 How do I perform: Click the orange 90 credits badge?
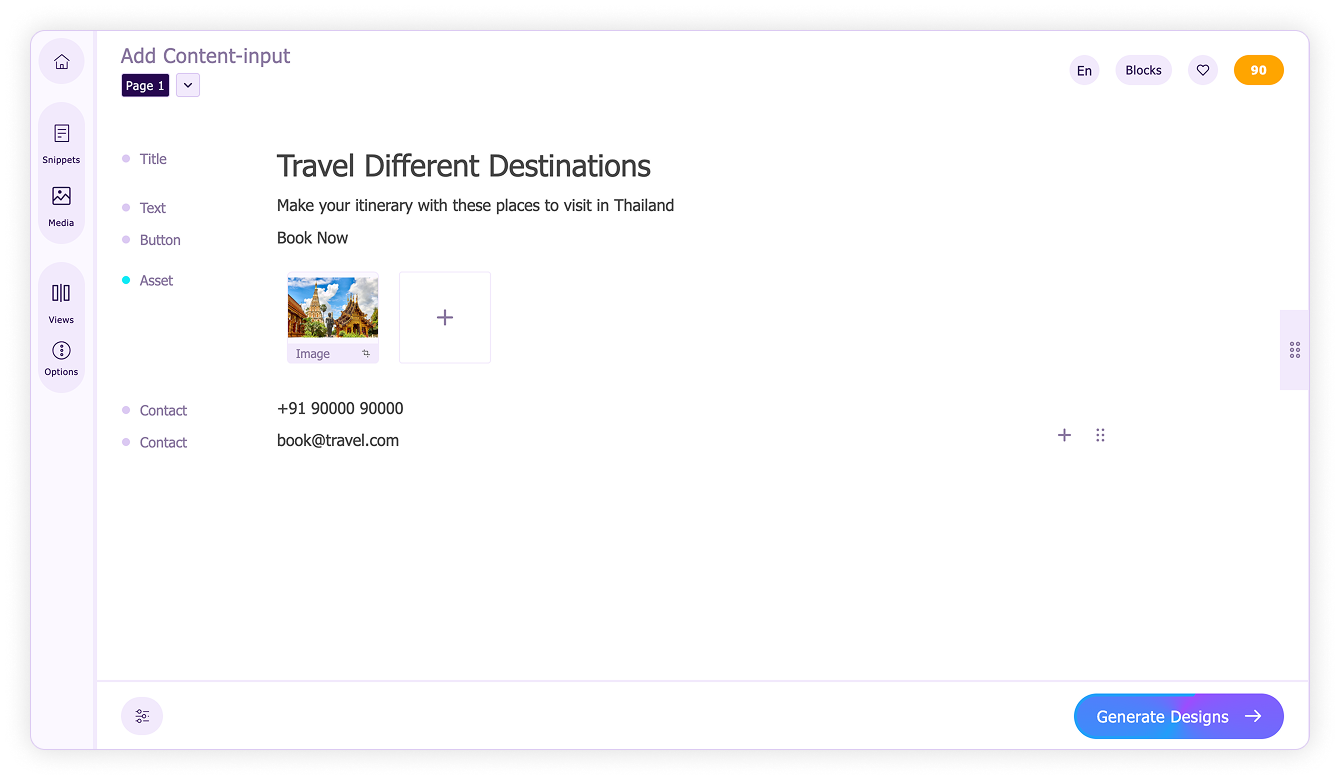tap(1258, 70)
